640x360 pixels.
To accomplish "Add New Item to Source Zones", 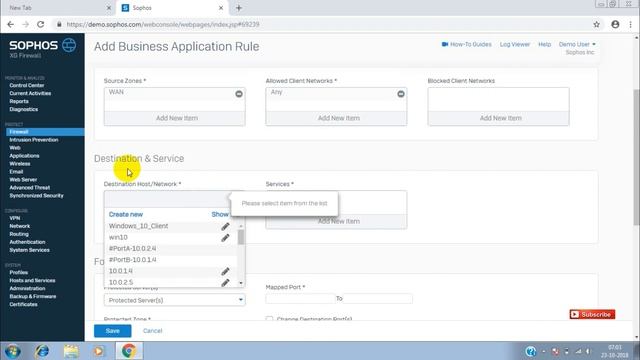I will [175, 118].
